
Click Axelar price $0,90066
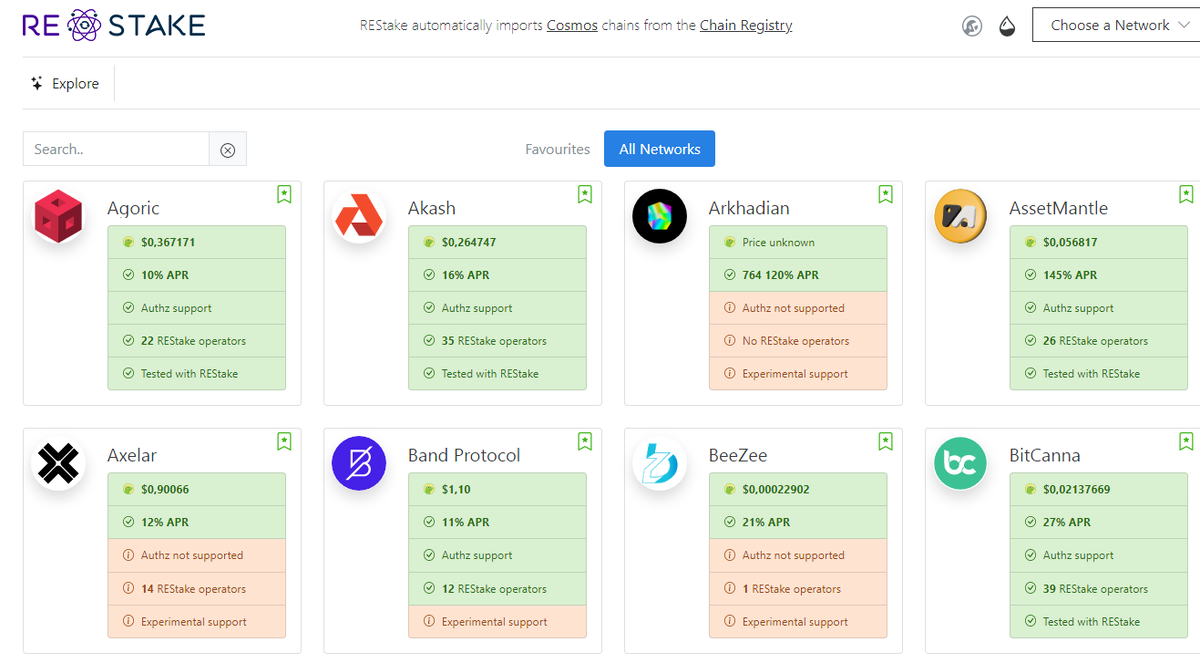[x=196, y=489]
